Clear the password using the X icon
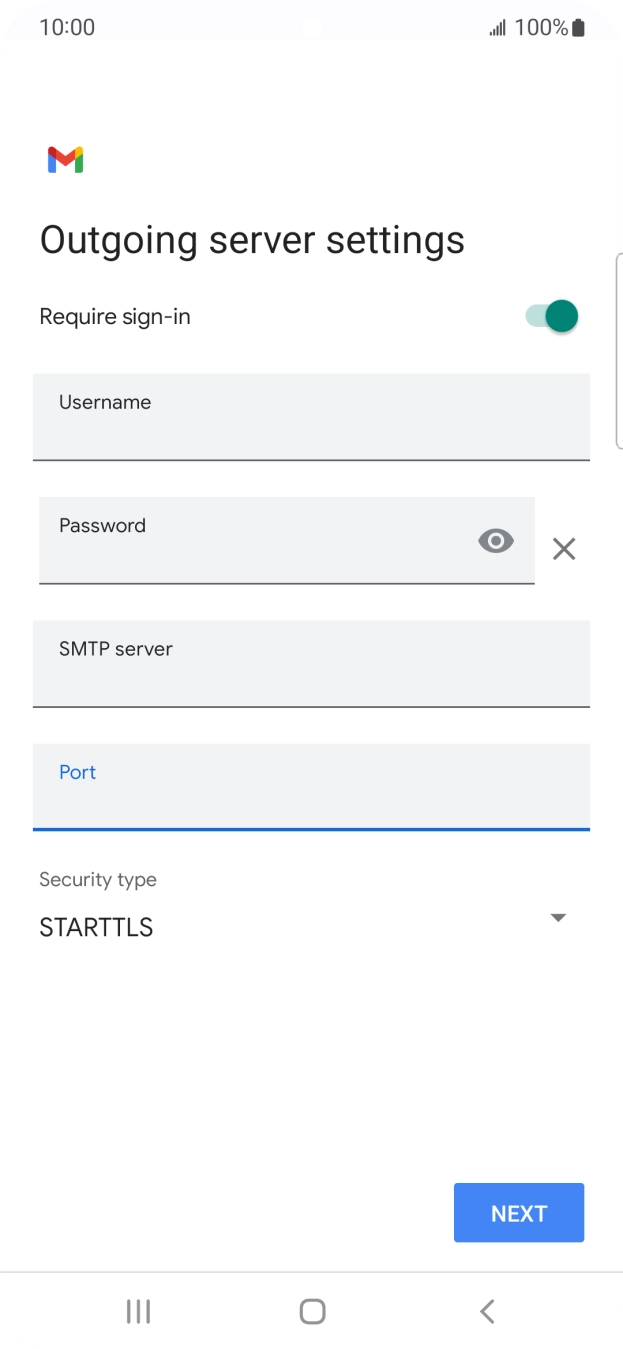The height and width of the screenshot is (1349, 623). [x=563, y=548]
